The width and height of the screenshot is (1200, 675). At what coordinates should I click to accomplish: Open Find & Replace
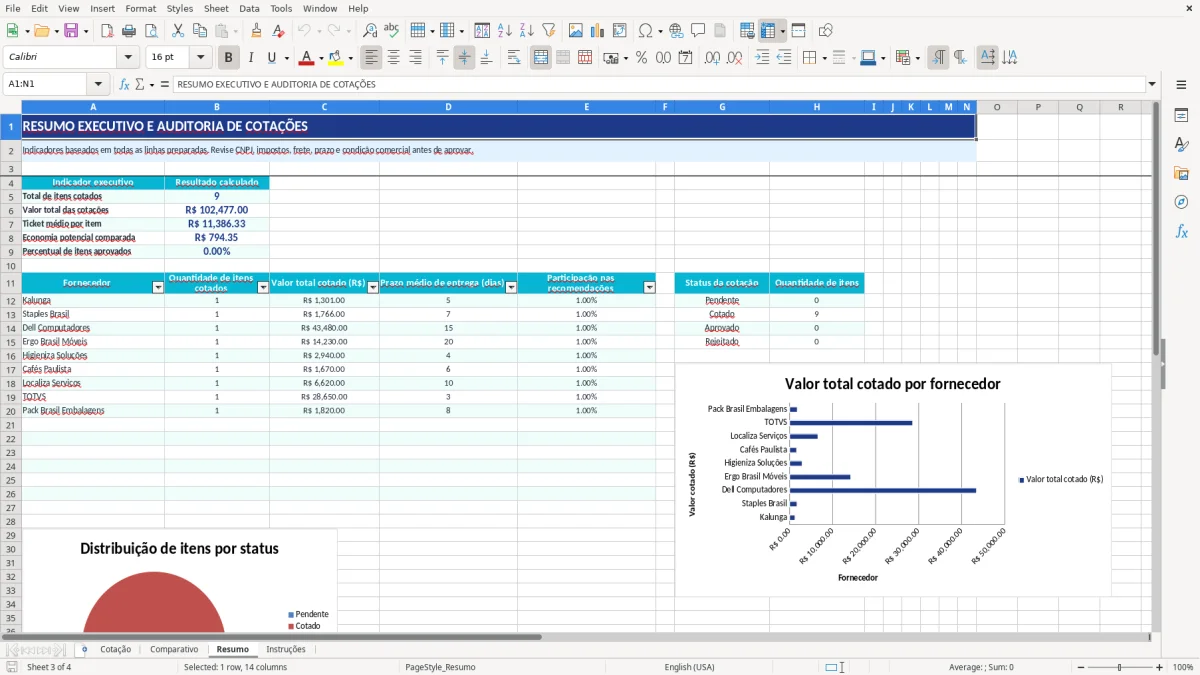(x=370, y=31)
